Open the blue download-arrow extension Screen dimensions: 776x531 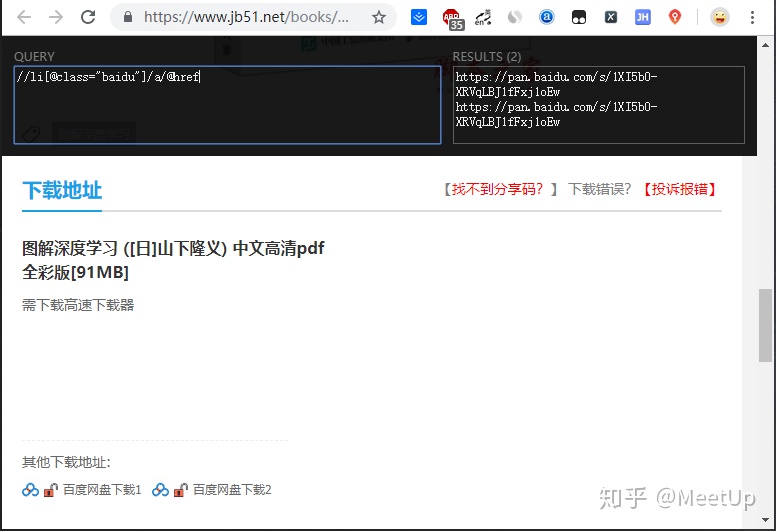click(419, 17)
